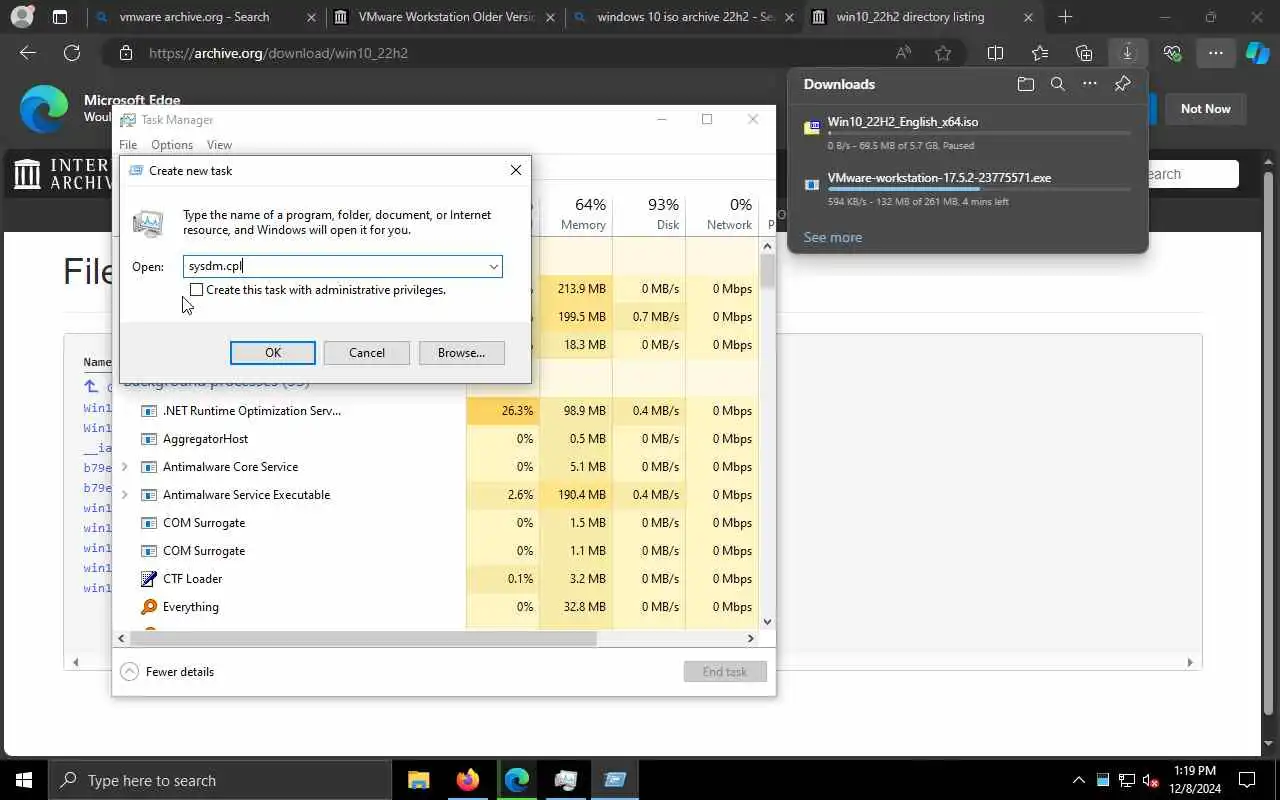The image size is (1280, 800).
Task: Switch to windows 10 iso archive 22h2 tab
Action: pyautogui.click(x=685, y=17)
